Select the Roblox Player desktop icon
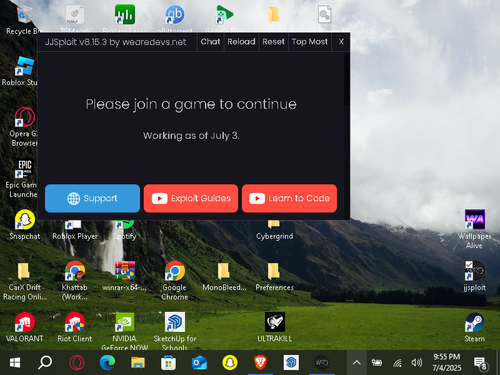 click(75, 230)
